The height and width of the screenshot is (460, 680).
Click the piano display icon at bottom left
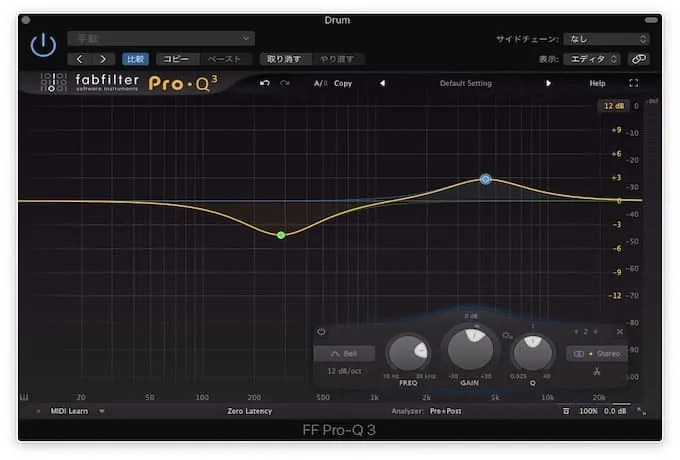(x=25, y=397)
